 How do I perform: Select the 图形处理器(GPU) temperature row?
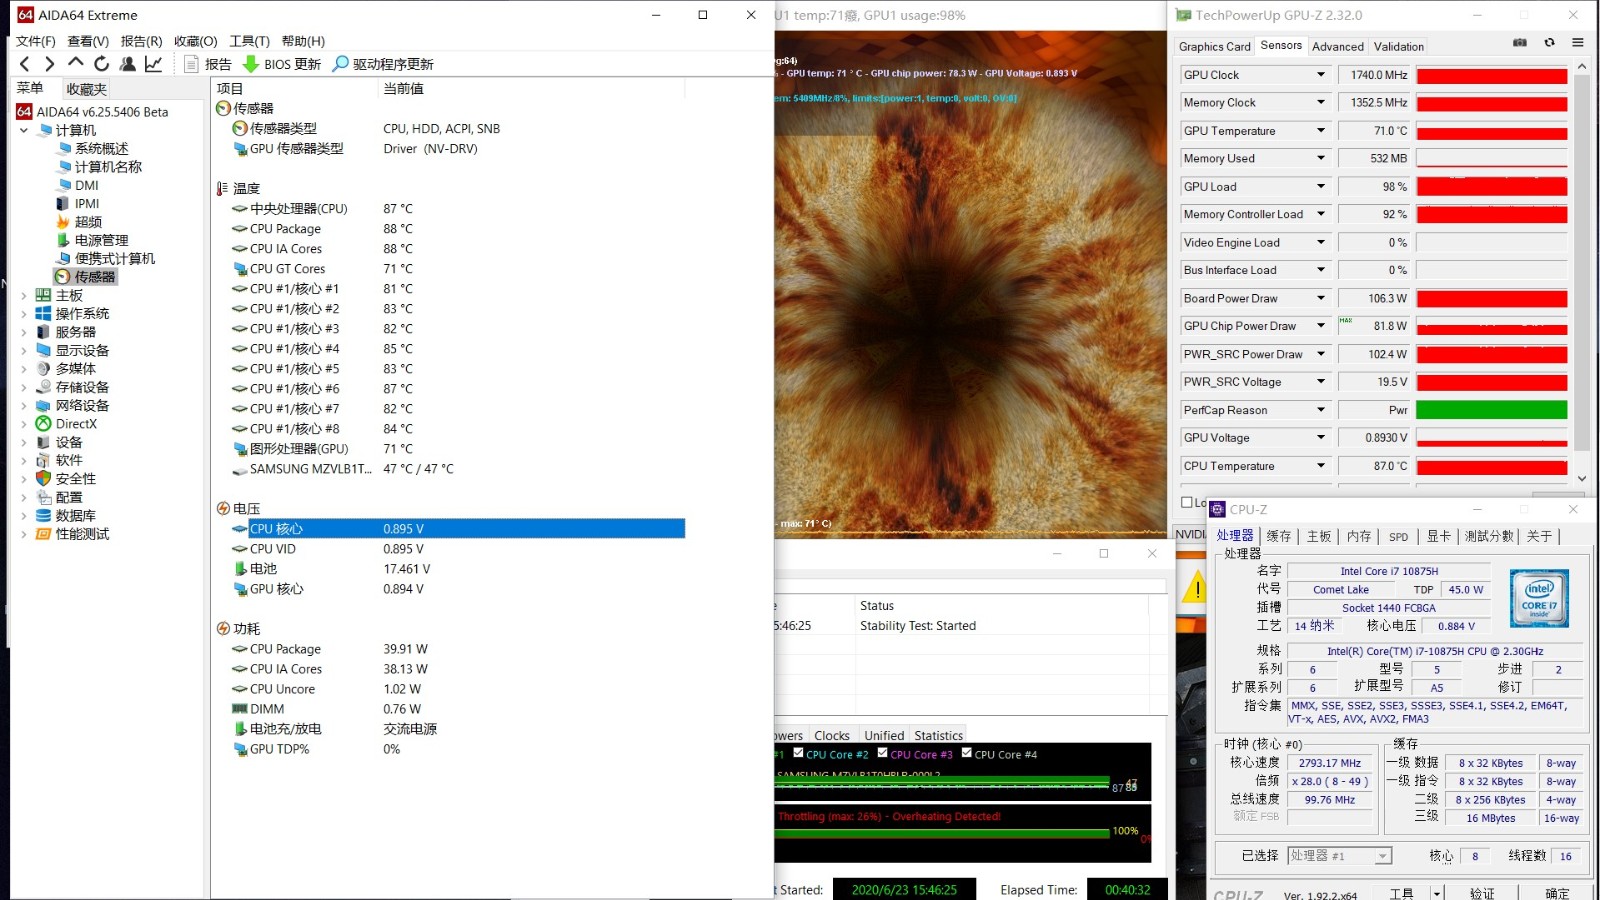(x=450, y=449)
